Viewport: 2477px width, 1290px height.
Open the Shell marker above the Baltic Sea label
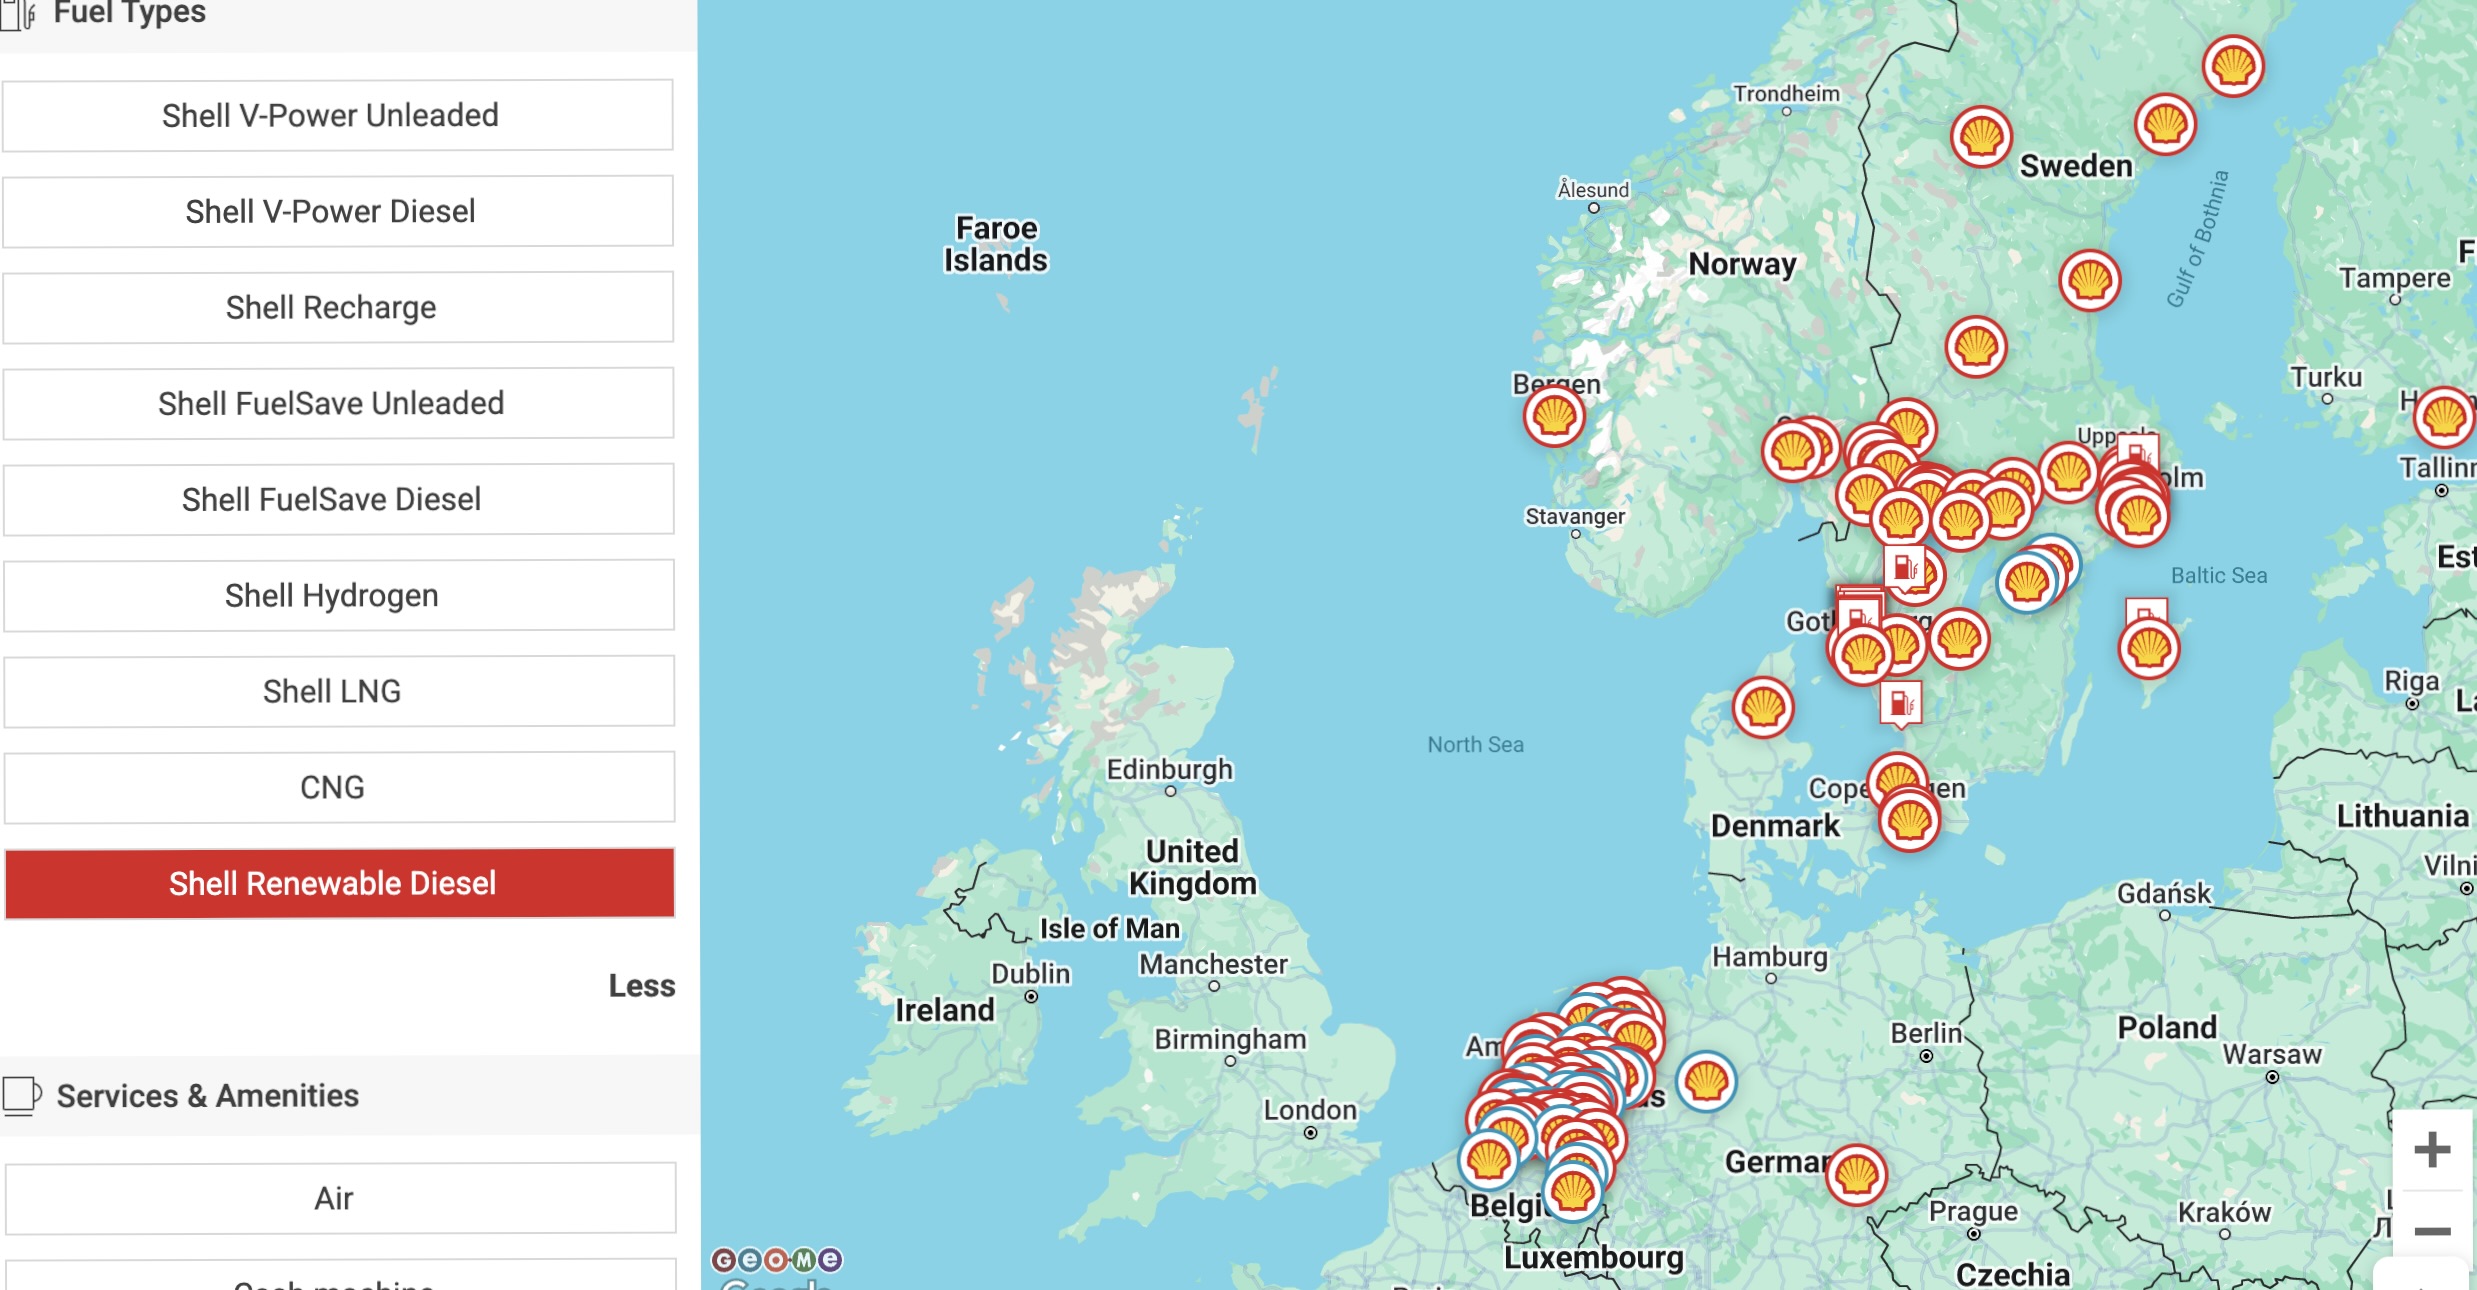[x=2138, y=517]
